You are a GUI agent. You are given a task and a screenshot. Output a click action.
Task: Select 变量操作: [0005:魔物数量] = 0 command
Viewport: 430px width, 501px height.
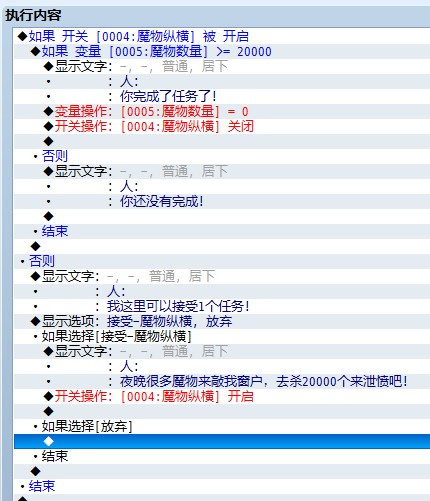[222, 111]
